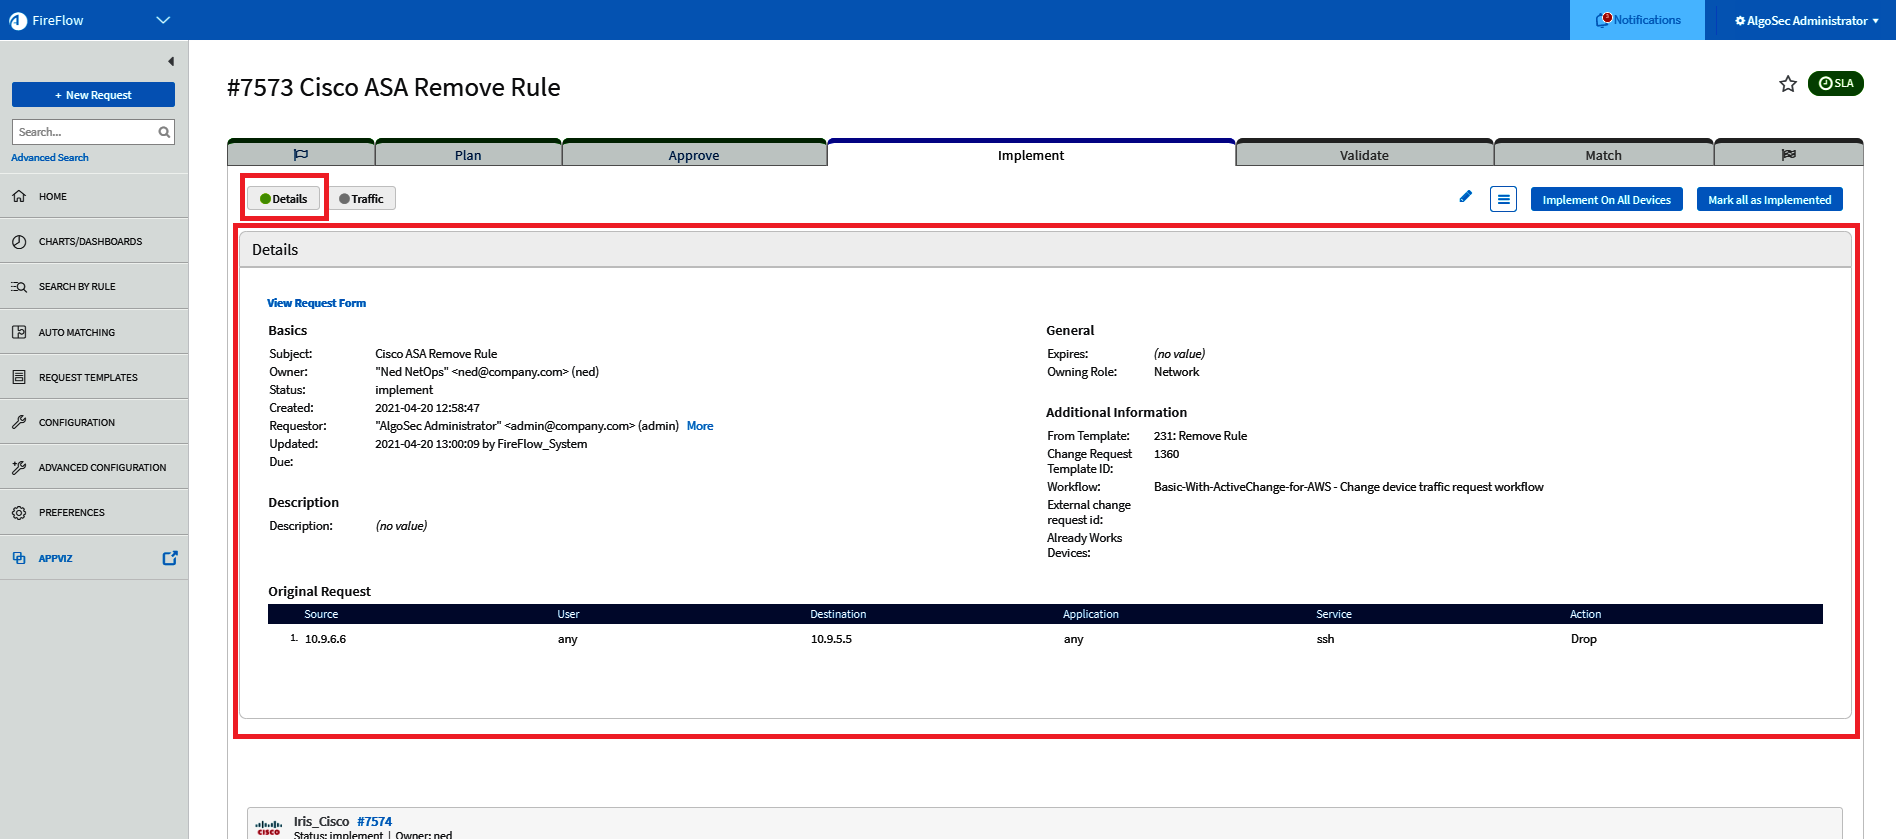Click the green SLA badge
The height and width of the screenshot is (839, 1896).
[x=1835, y=83]
